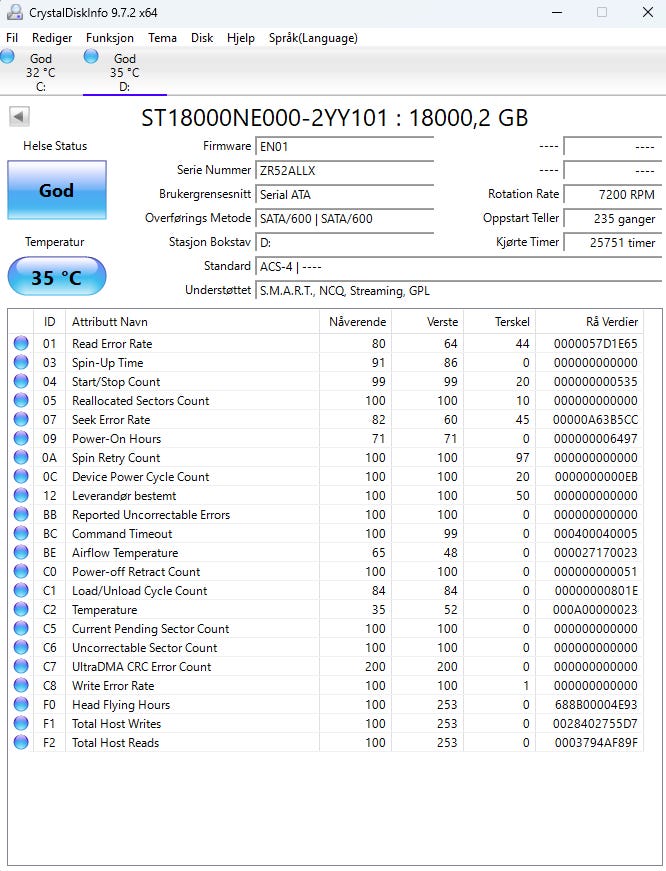Click status orb for Reallocated Sectors Count

click(x=21, y=400)
